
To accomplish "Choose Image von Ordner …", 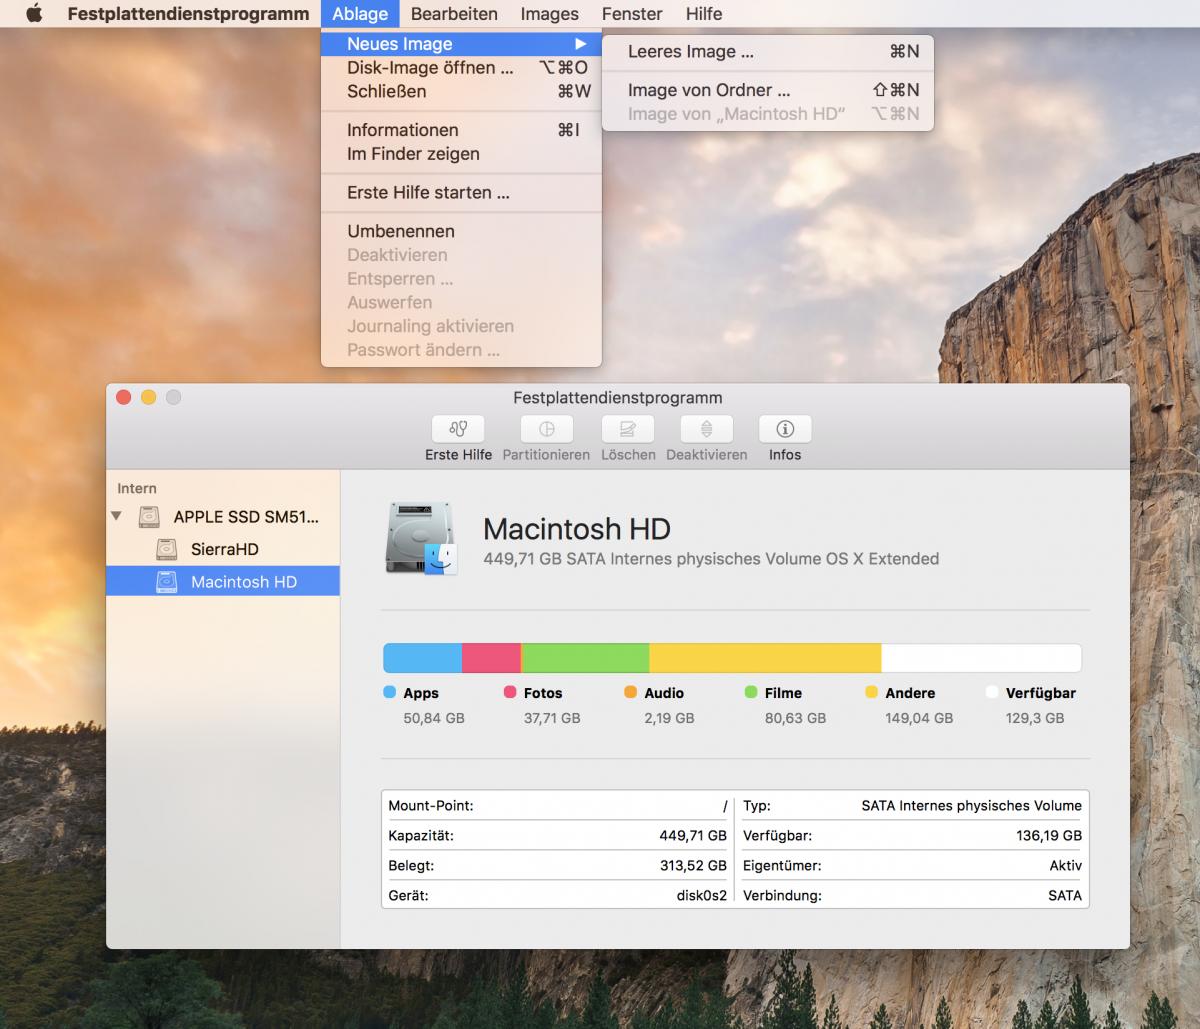I will [768, 90].
